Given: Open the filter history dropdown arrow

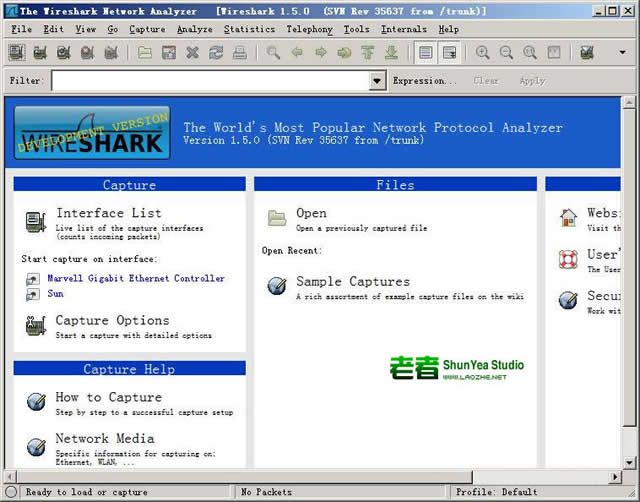Looking at the screenshot, I should (377, 81).
